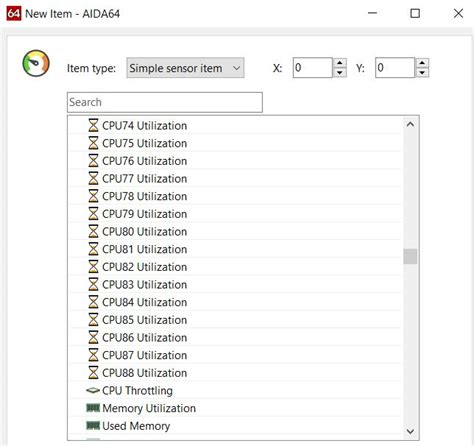Open the Item type dropdown
This screenshot has height=446, width=474.
click(185, 68)
